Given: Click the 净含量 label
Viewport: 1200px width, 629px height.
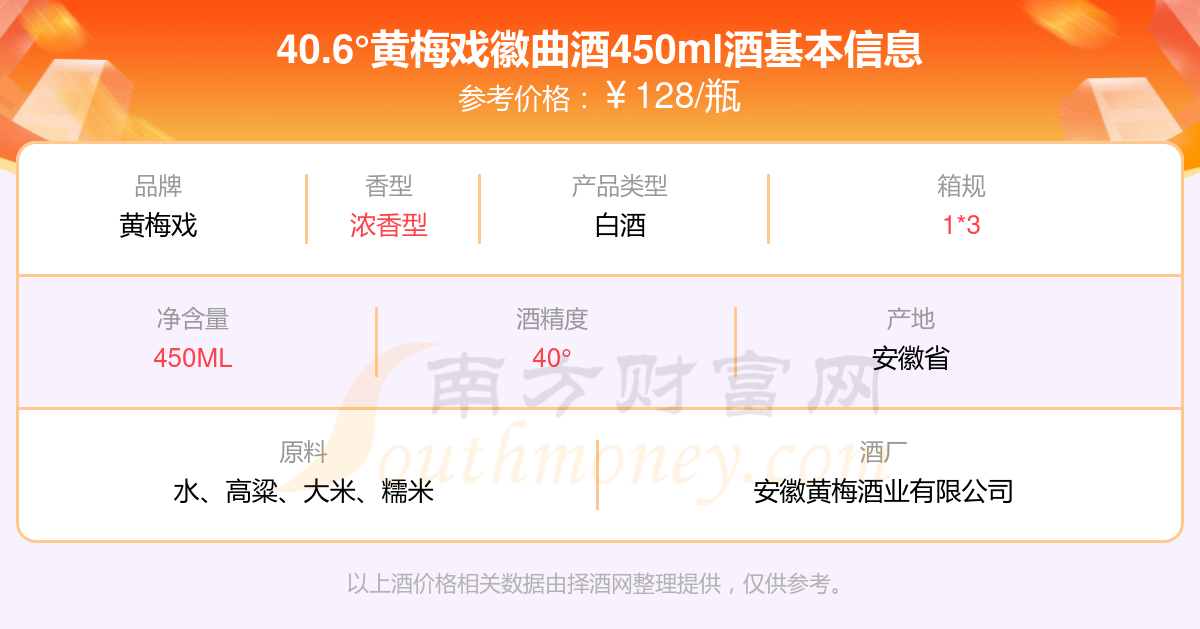Looking at the screenshot, I should [x=193, y=319].
